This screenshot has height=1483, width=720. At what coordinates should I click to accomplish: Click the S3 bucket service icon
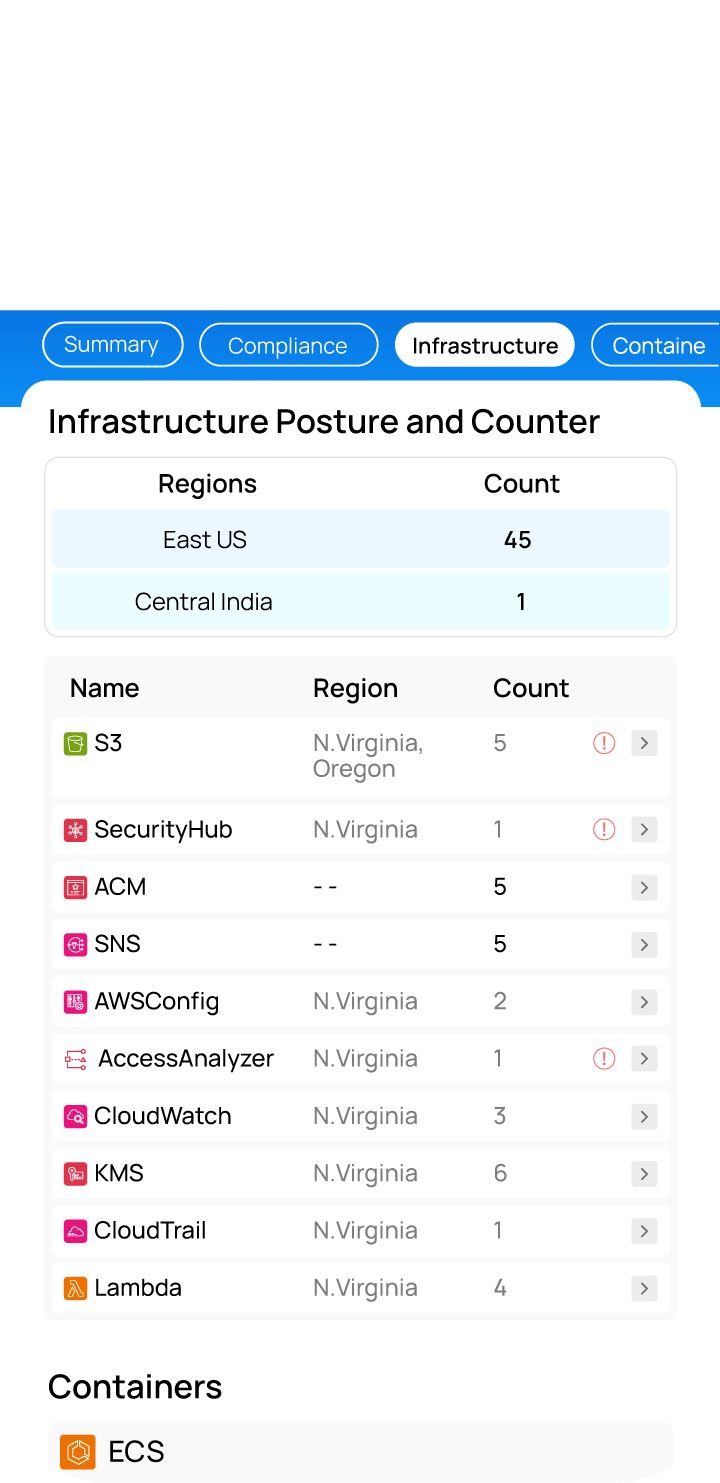click(x=75, y=744)
